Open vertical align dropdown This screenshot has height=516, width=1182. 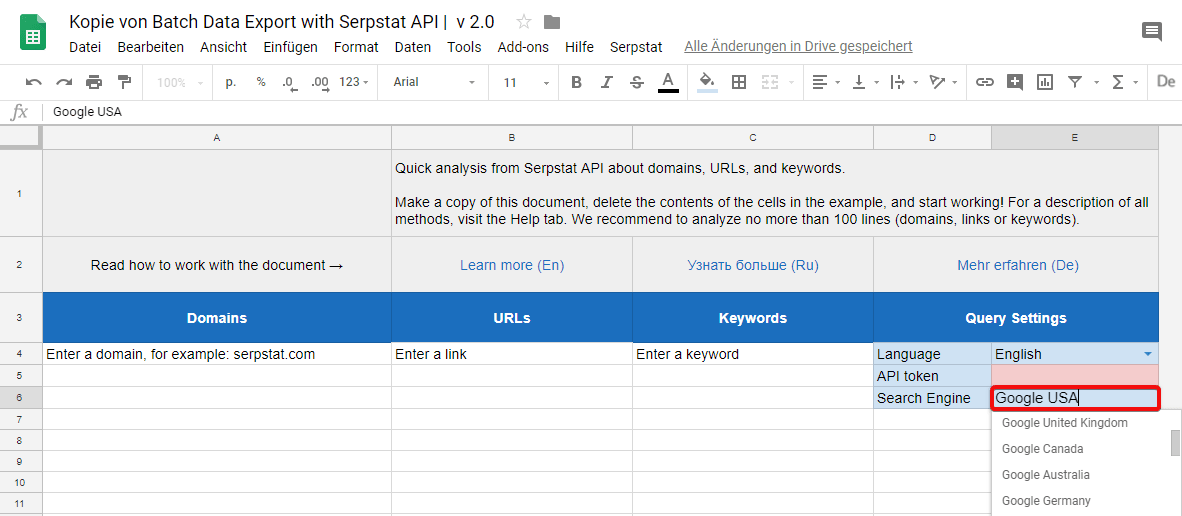[x=866, y=83]
